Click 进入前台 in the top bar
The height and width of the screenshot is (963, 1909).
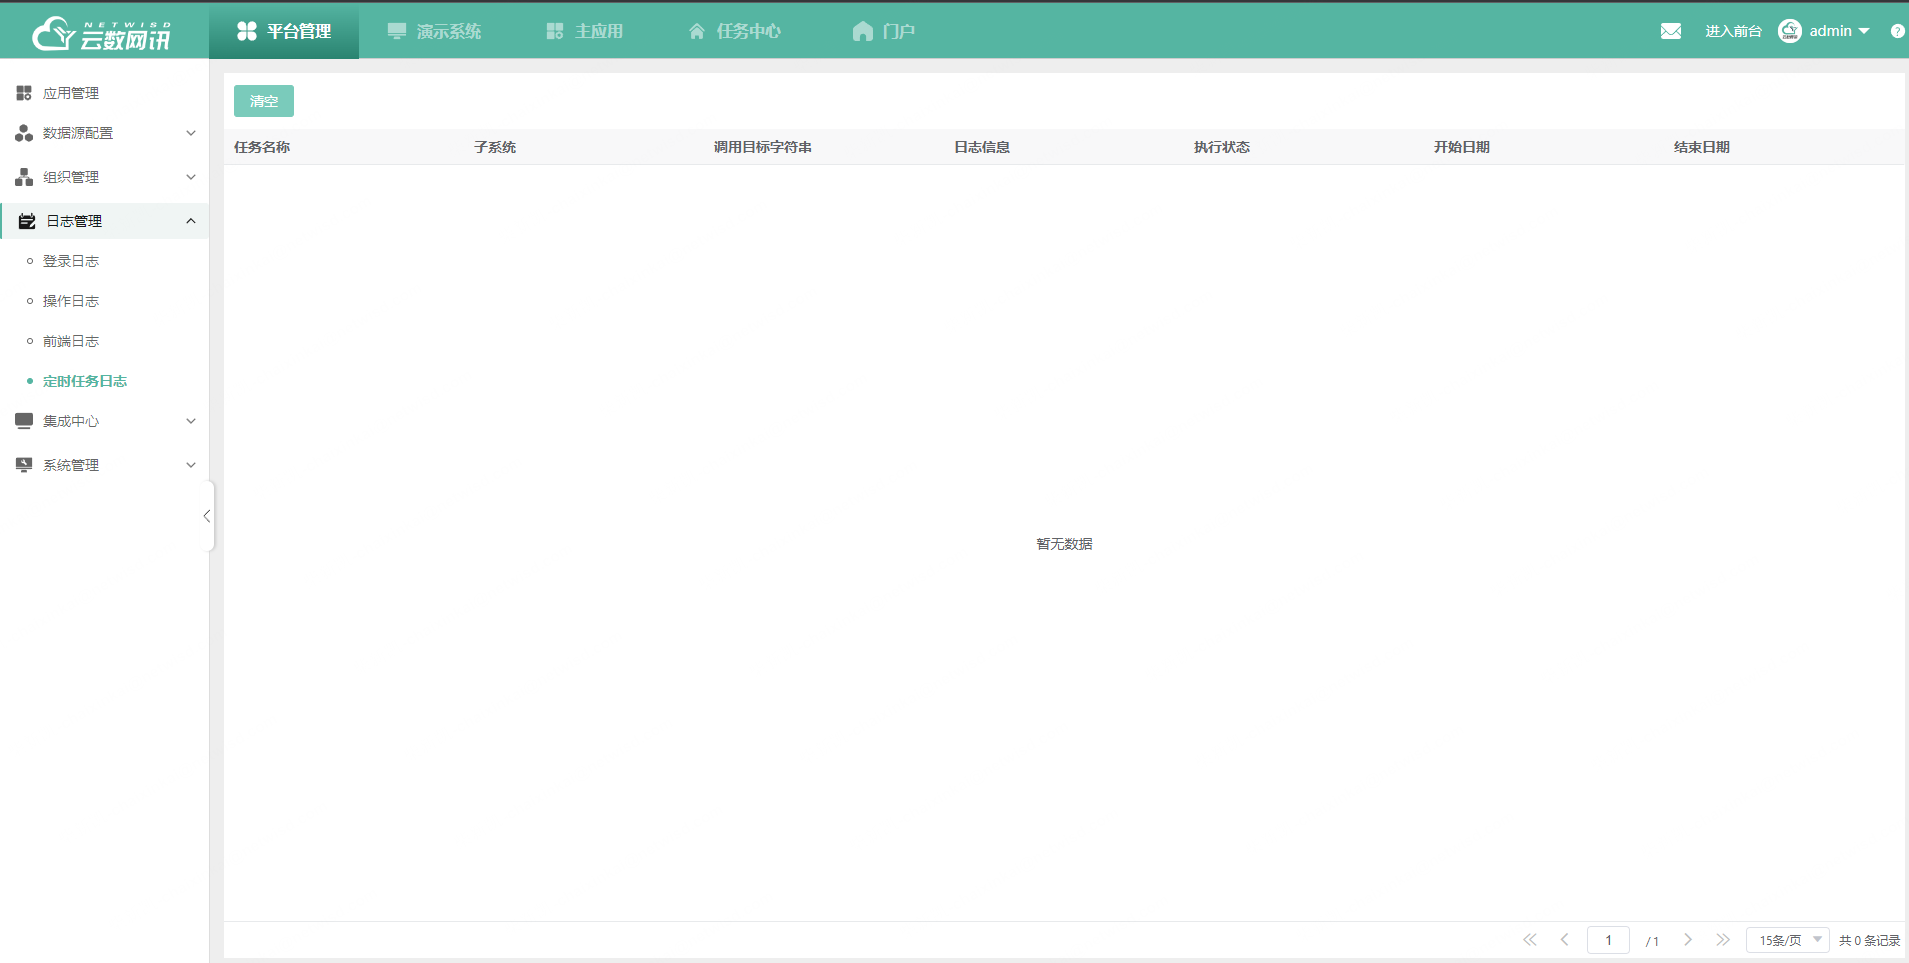pos(1733,30)
